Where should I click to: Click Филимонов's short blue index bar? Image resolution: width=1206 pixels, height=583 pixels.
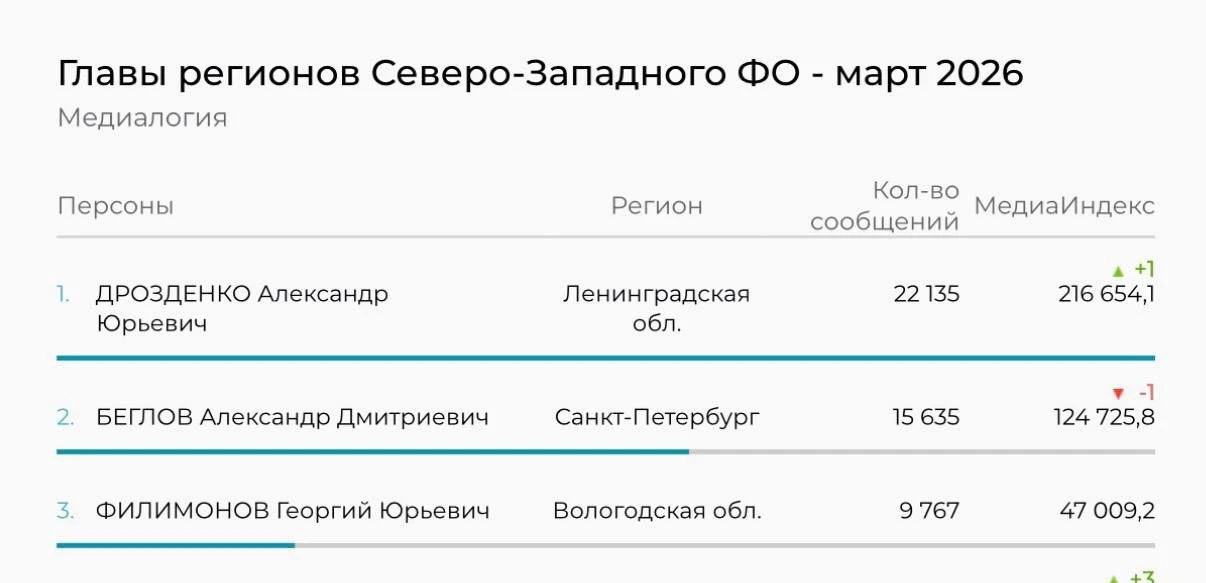(175, 545)
